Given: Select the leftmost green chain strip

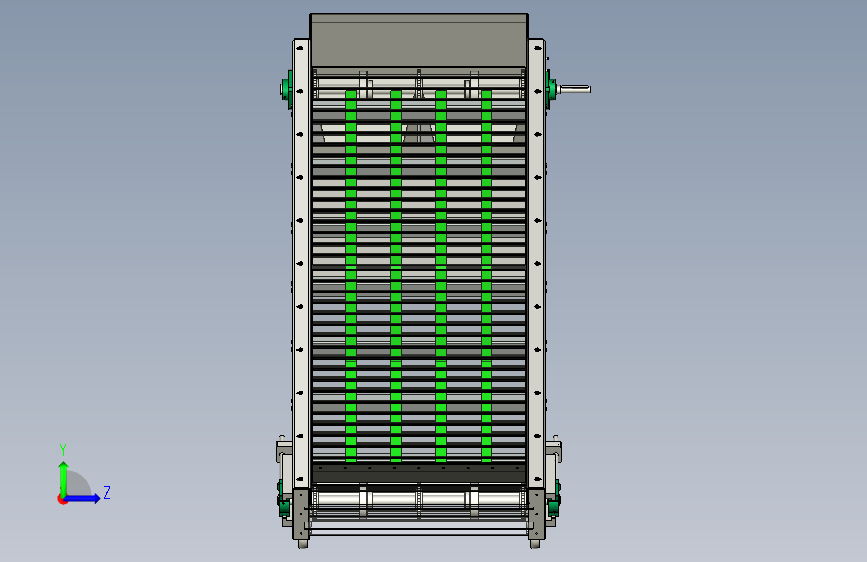Looking at the screenshot, I should click(351, 275).
